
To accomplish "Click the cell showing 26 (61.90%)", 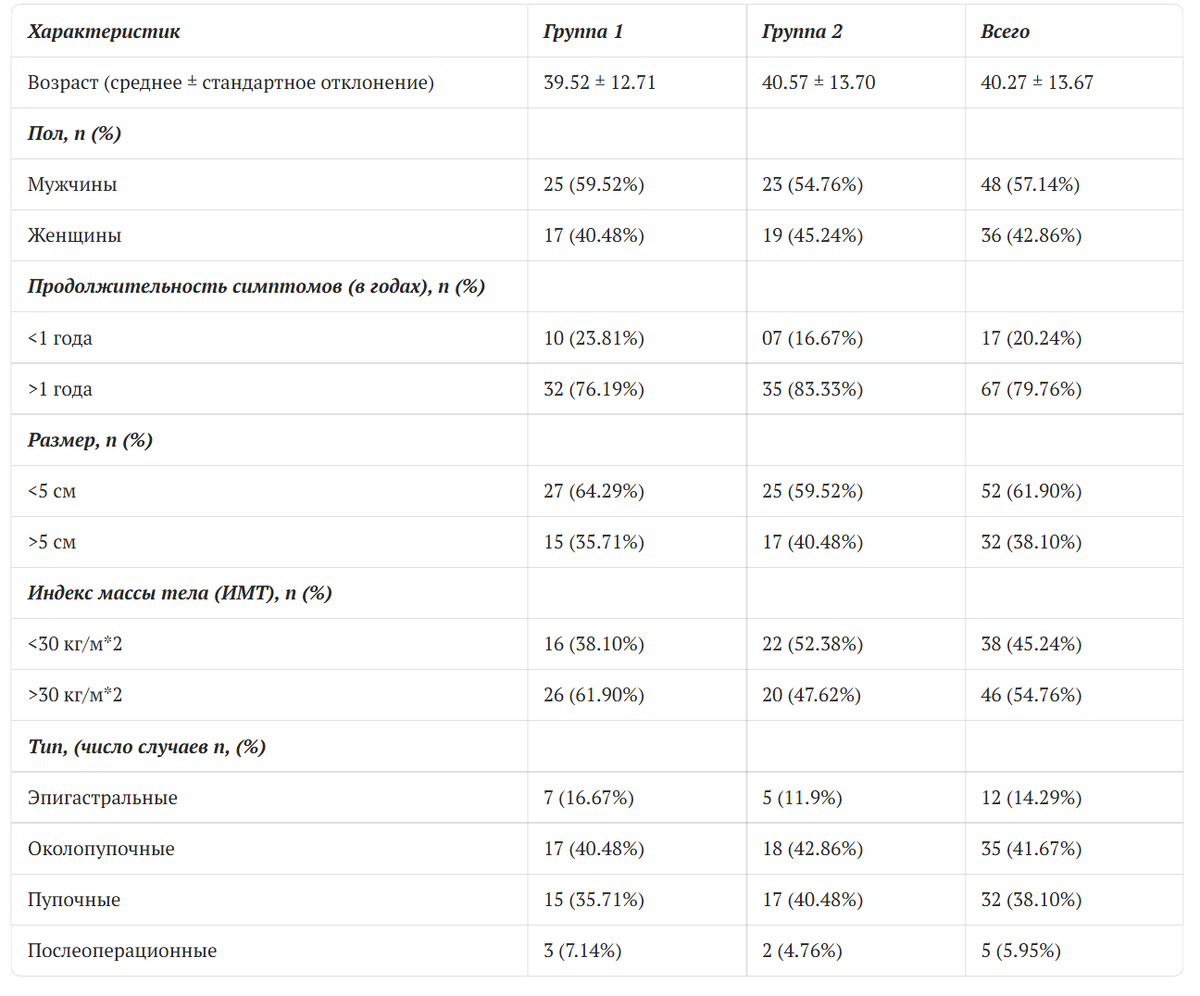I will tap(593, 695).
